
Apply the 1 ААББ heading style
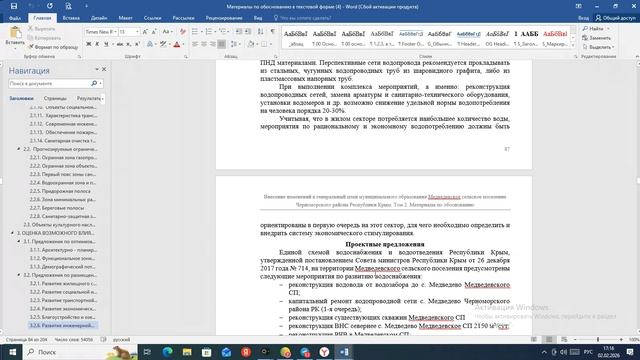tap(526, 38)
